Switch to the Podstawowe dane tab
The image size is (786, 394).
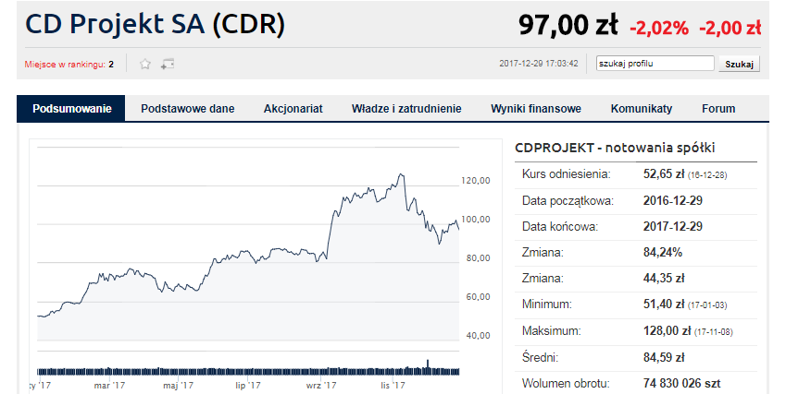click(187, 108)
